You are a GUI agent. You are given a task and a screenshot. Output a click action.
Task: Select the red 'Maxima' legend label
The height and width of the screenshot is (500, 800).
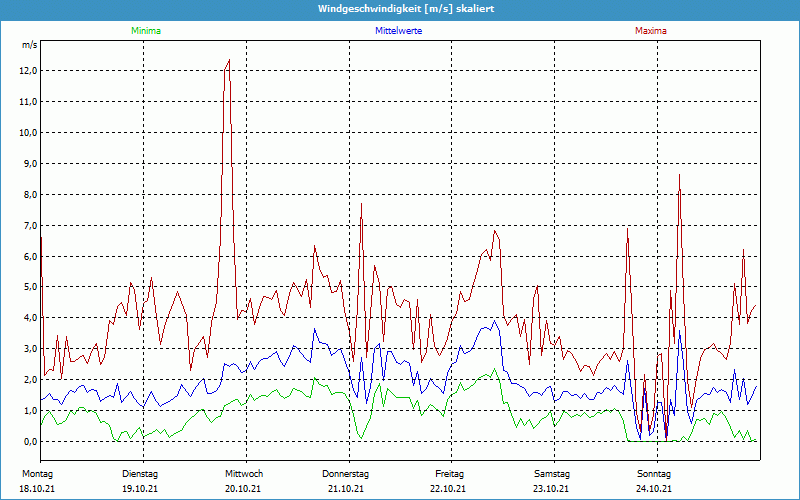pos(651,31)
